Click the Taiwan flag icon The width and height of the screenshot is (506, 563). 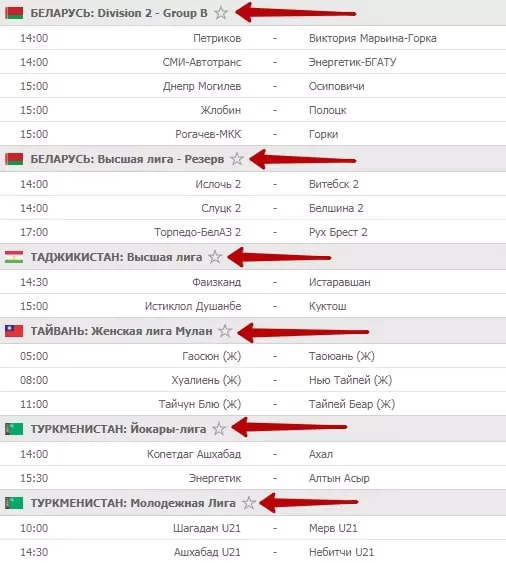click(14, 331)
